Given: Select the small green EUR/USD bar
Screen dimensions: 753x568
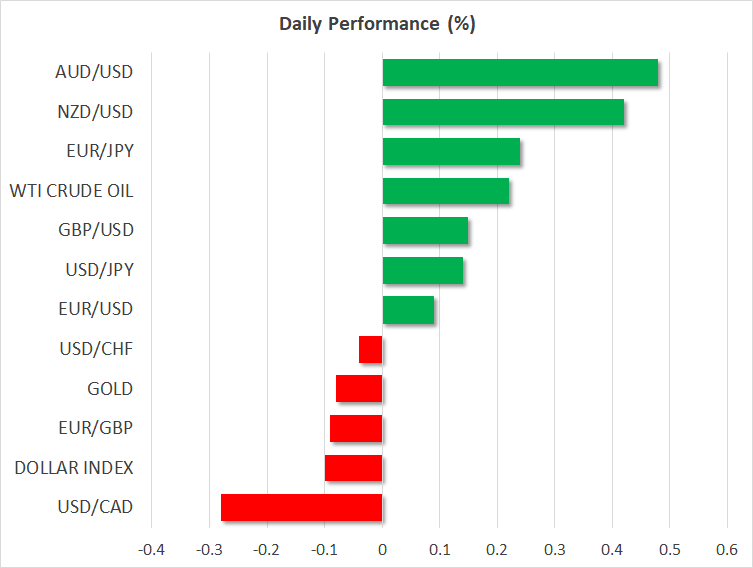Looking at the screenshot, I should point(408,310).
